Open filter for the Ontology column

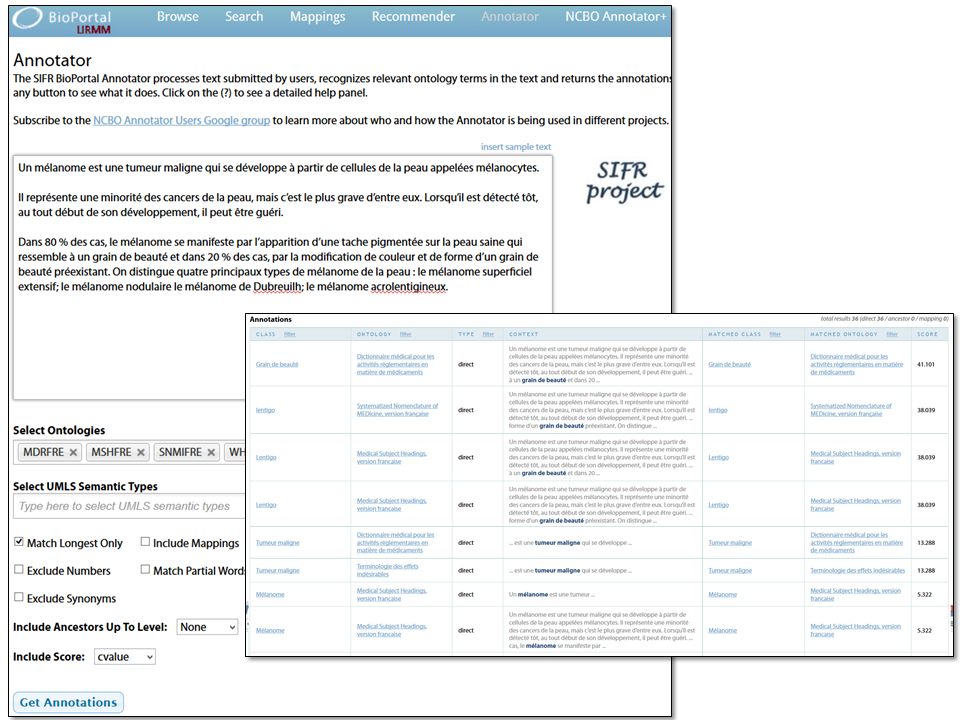[x=406, y=334]
